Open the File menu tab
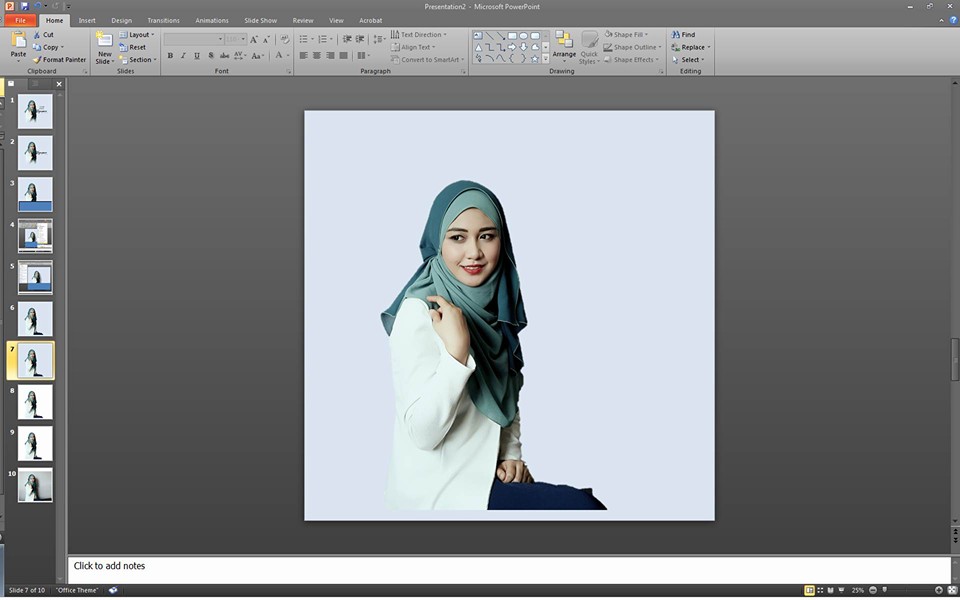 (x=21, y=20)
